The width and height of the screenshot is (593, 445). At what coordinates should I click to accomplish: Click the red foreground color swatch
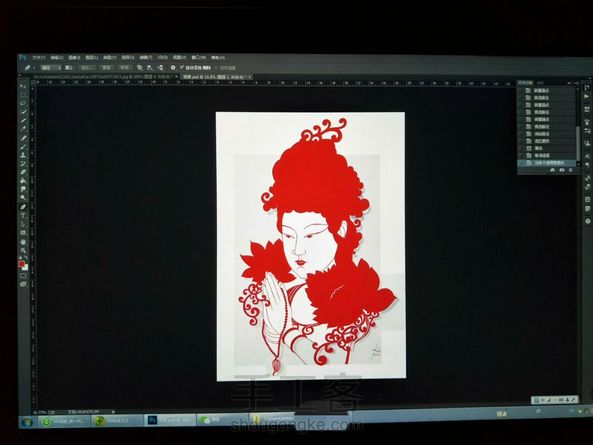22,264
